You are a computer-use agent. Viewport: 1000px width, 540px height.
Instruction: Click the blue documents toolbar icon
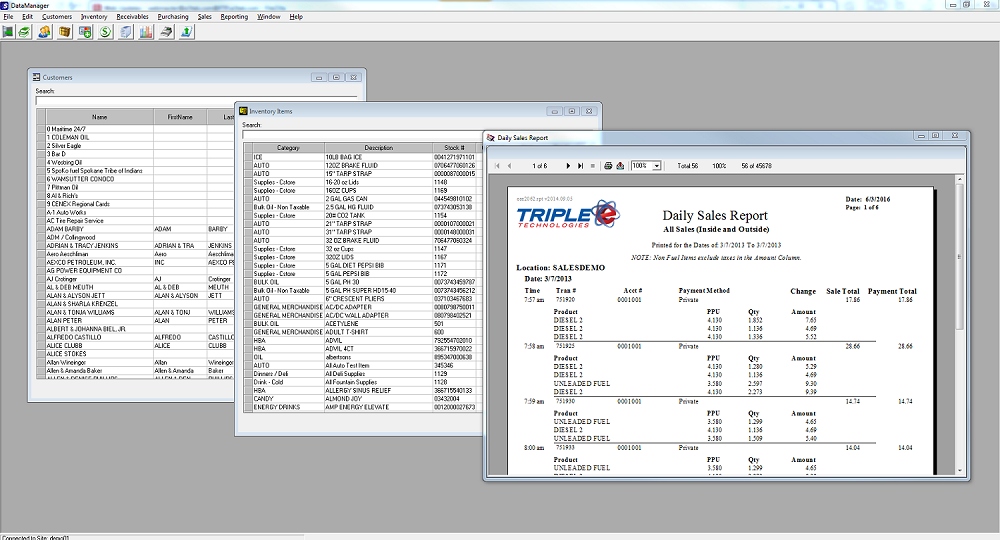click(x=126, y=32)
